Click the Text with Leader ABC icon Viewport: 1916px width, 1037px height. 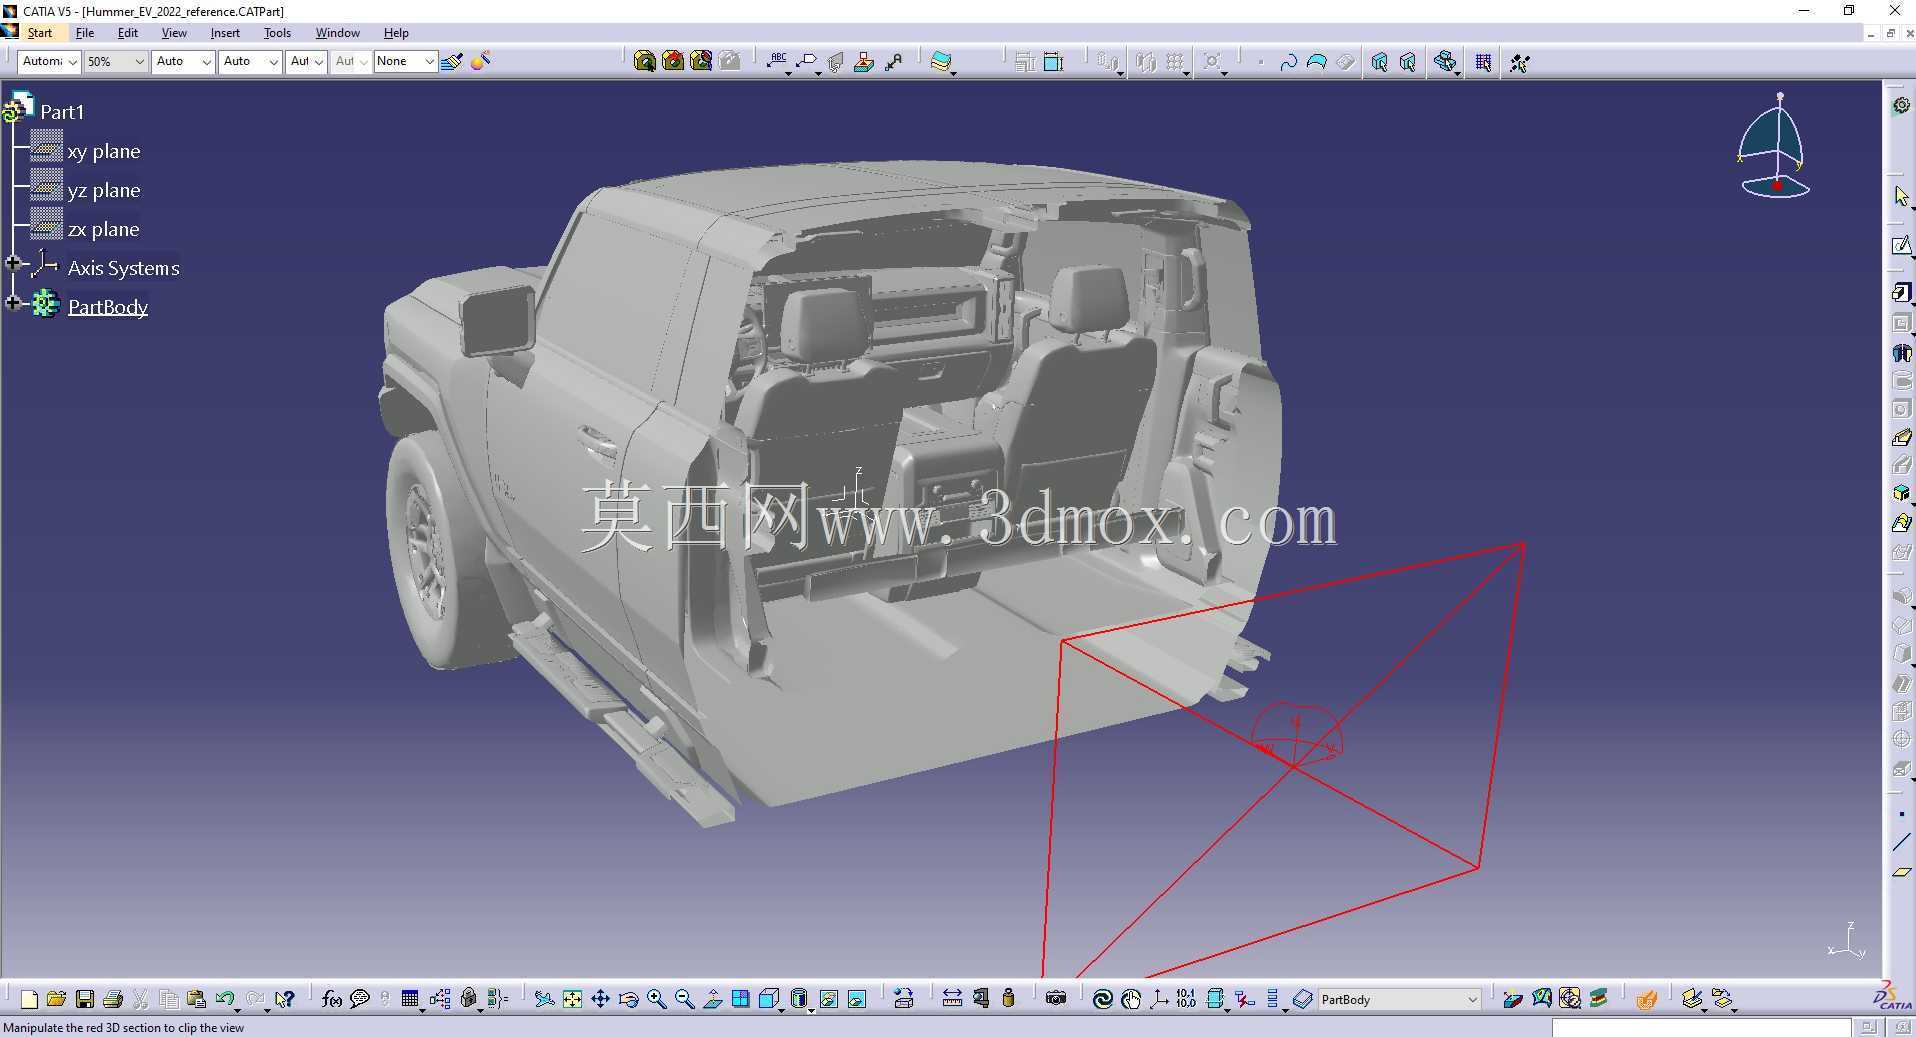pos(777,62)
